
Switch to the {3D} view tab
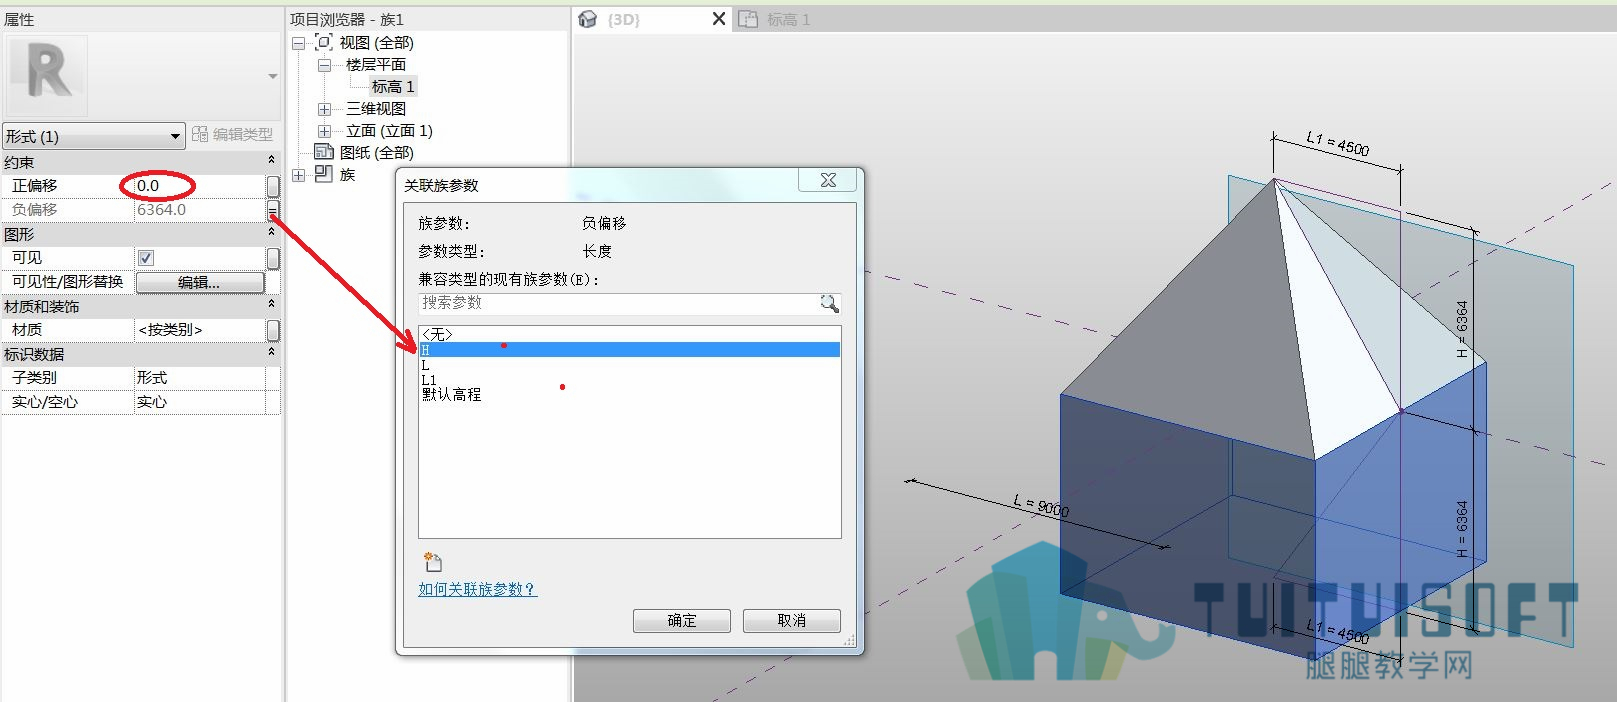pyautogui.click(x=624, y=19)
